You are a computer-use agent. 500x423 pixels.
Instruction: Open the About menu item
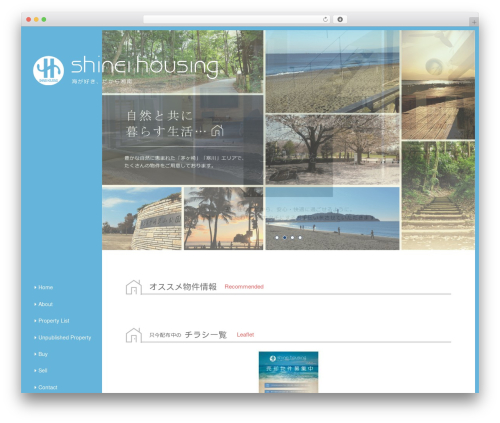click(x=45, y=304)
